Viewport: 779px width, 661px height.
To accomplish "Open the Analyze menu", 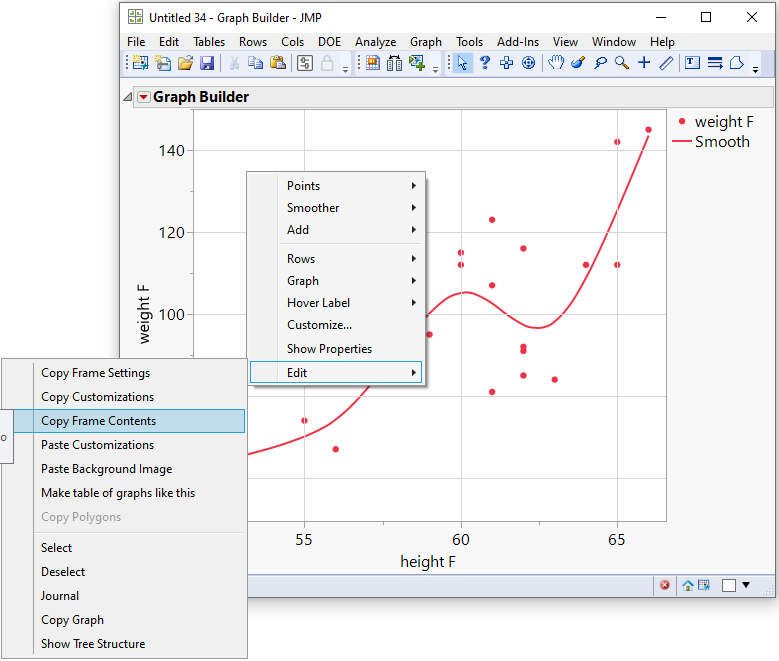I will coord(375,42).
